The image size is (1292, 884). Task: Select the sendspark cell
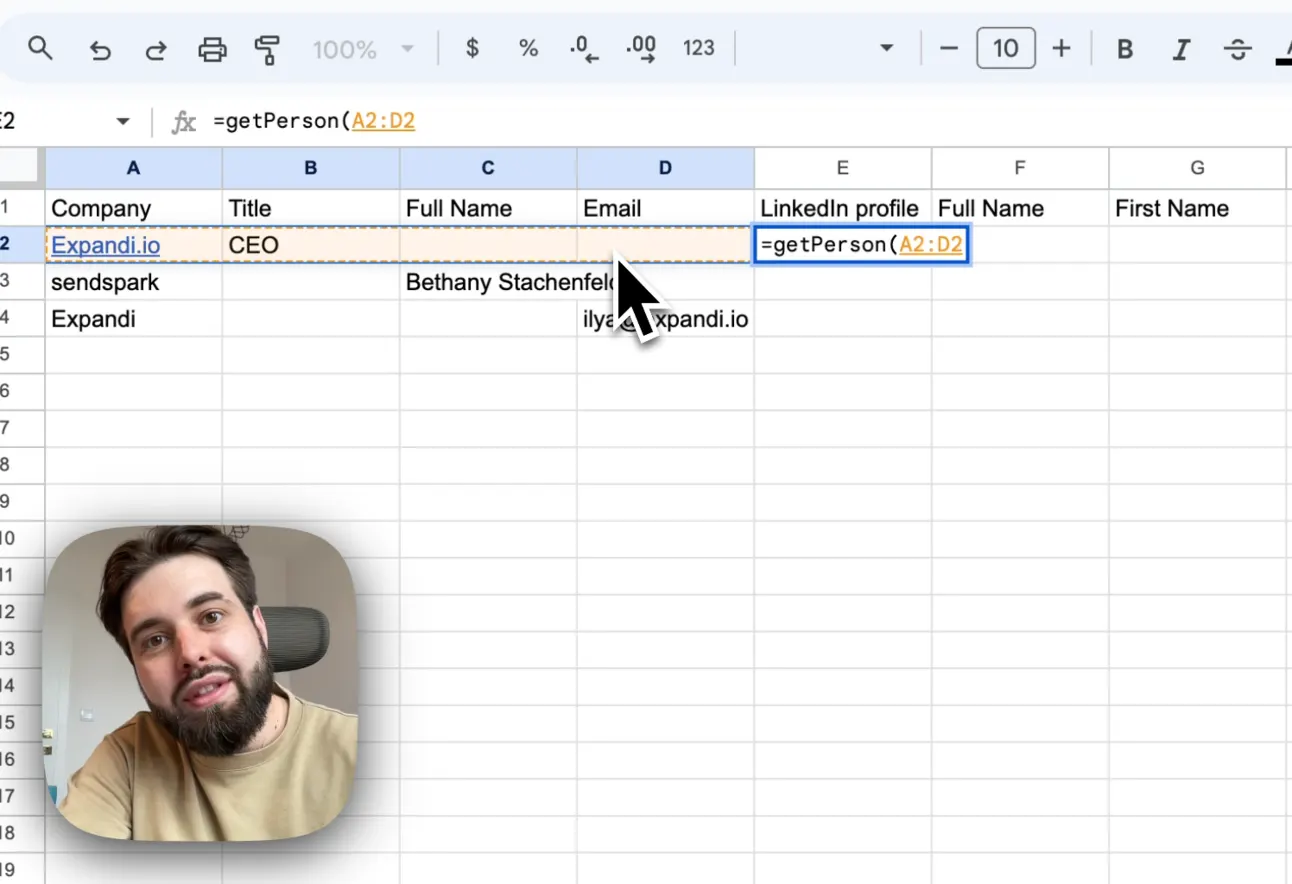pos(133,282)
